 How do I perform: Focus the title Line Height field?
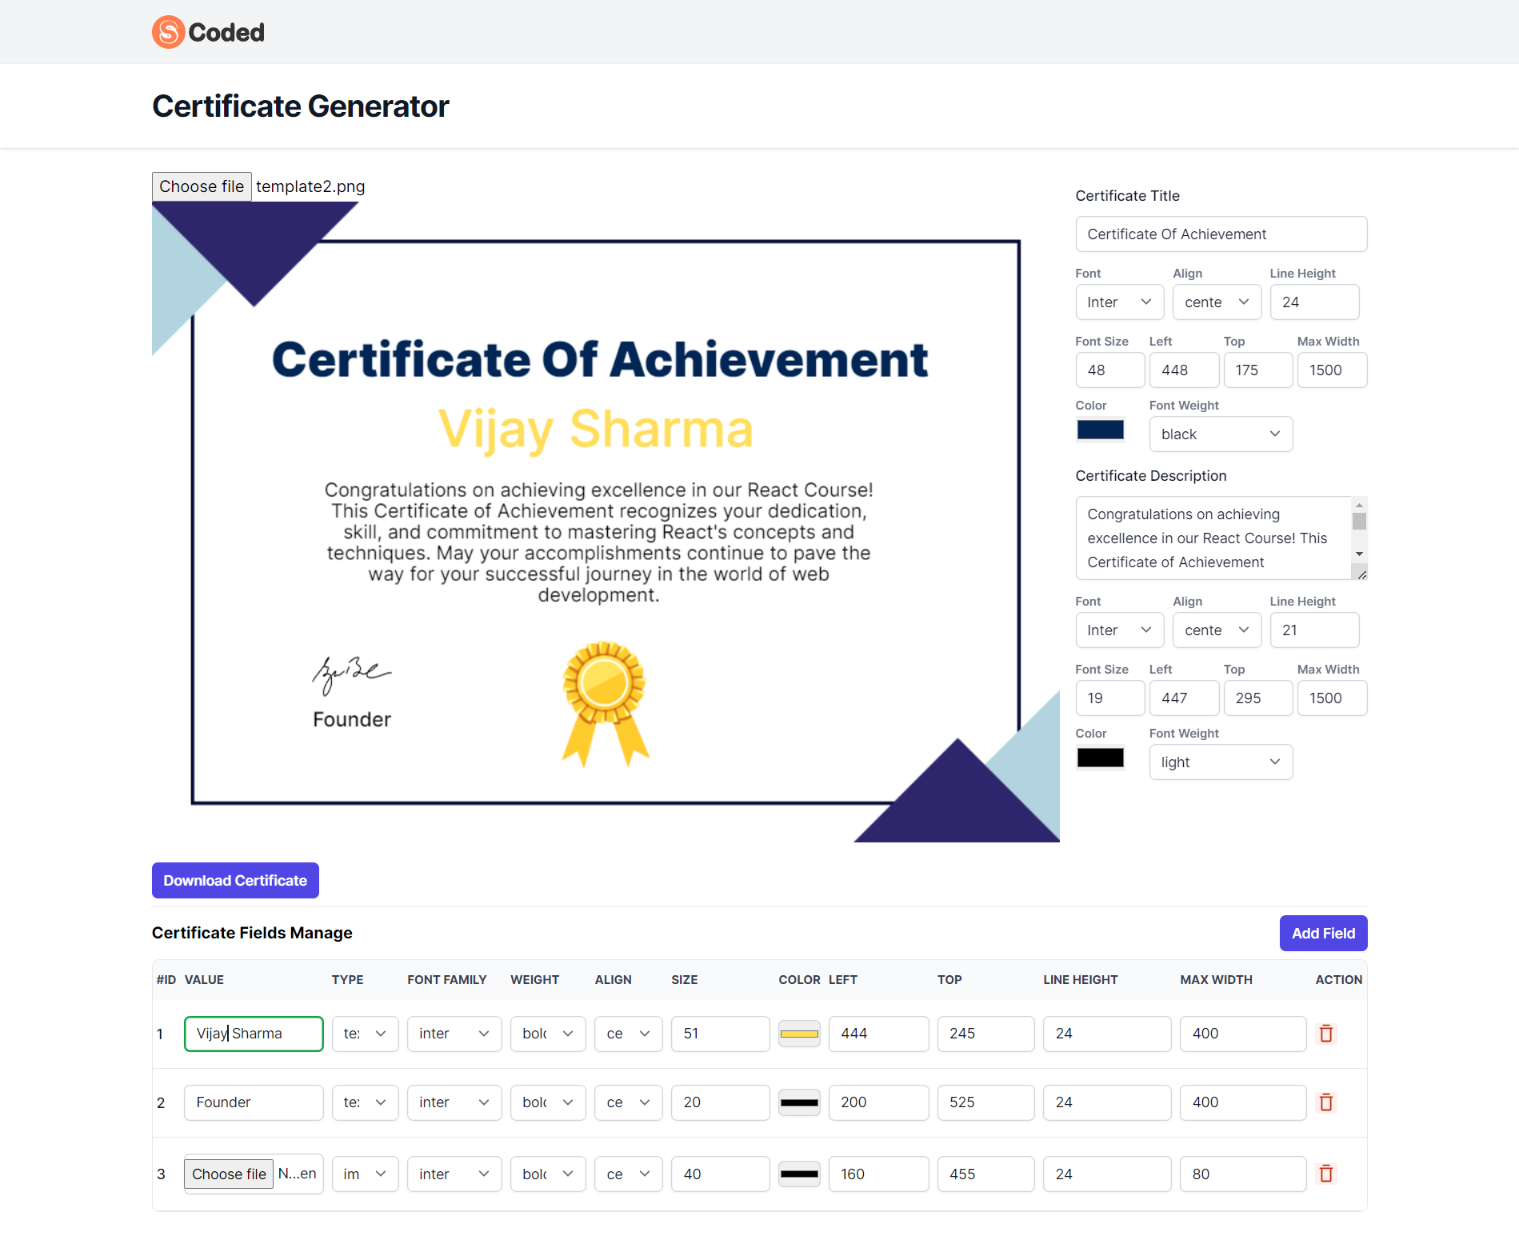(x=1314, y=302)
